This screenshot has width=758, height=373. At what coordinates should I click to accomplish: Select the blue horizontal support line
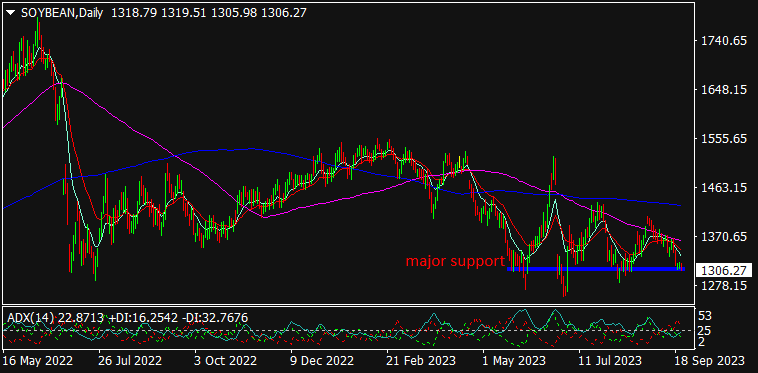[595, 269]
